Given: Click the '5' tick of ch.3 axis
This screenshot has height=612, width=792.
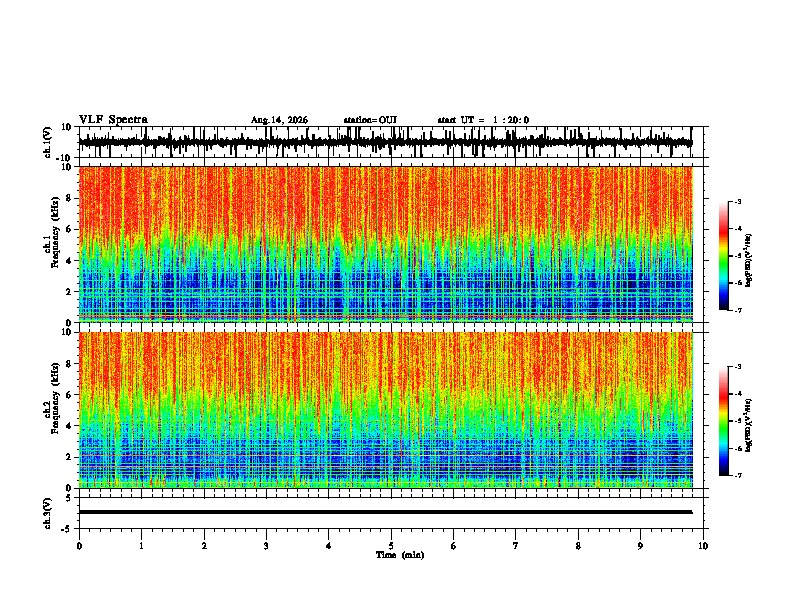Looking at the screenshot, I should [x=69, y=497].
